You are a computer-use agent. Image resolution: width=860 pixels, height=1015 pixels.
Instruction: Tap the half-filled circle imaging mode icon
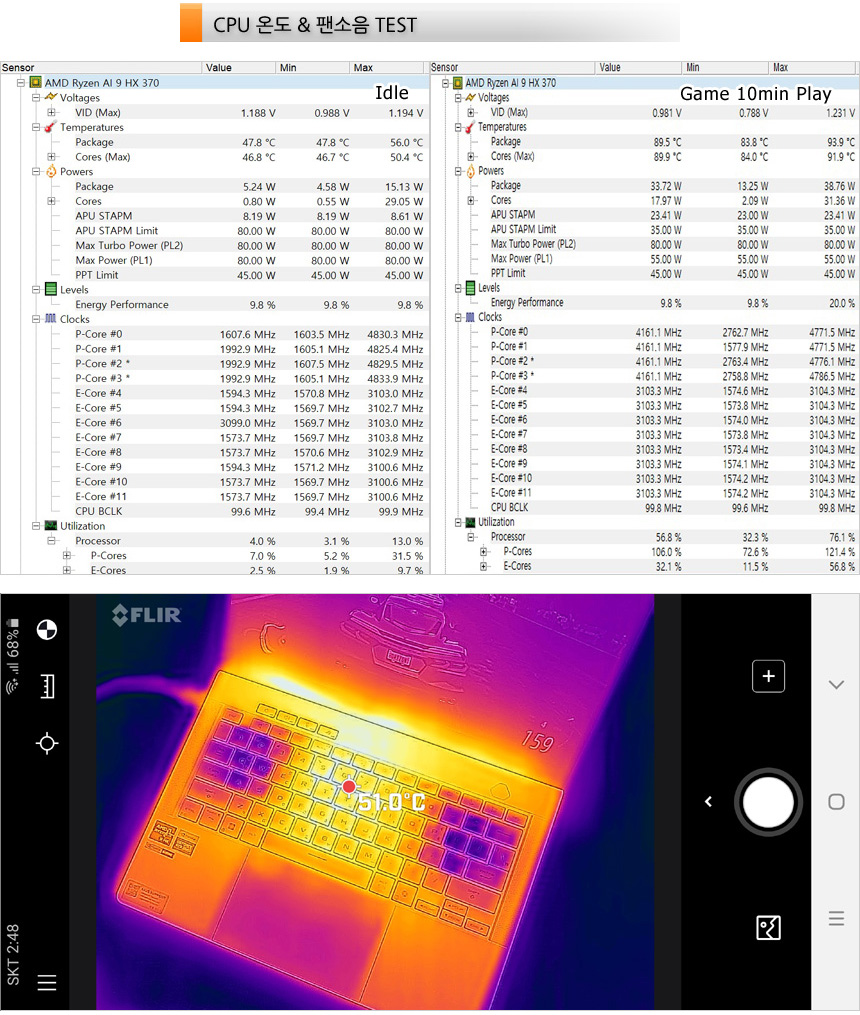47,629
